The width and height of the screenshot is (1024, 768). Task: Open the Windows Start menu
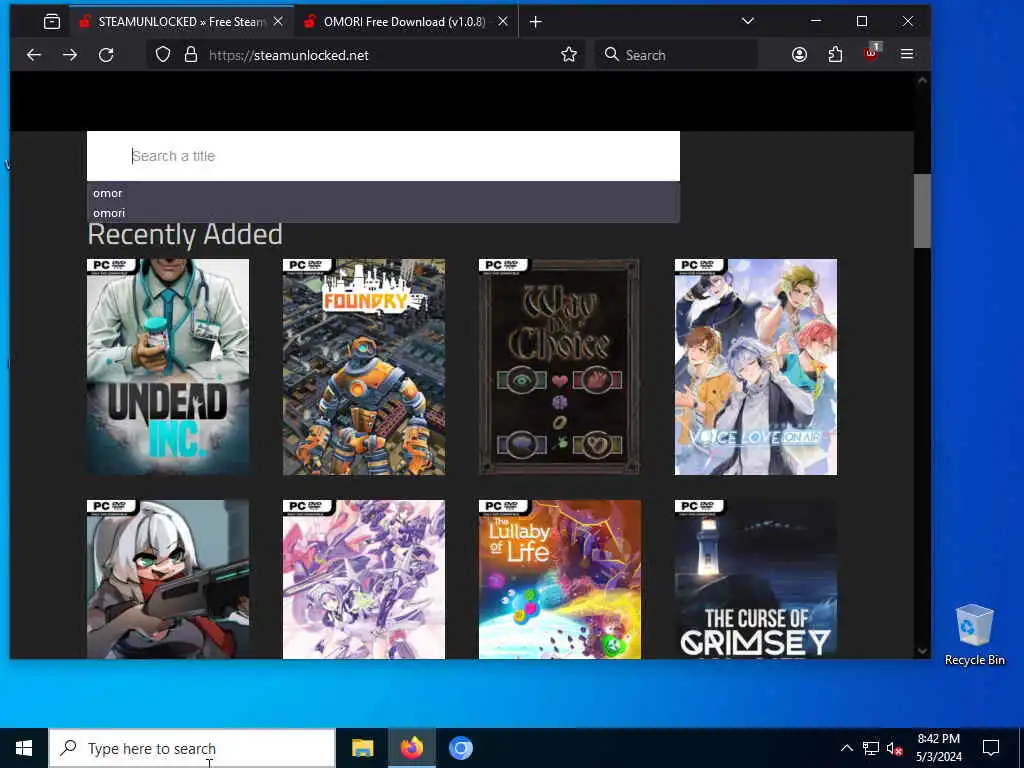click(x=24, y=748)
